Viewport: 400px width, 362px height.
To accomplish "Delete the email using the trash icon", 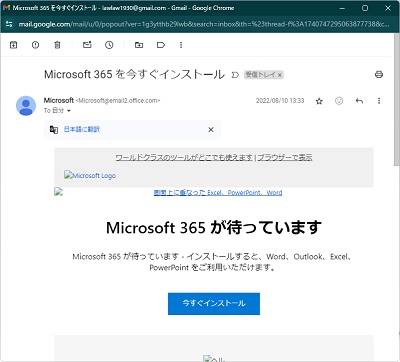I will point(57,45).
